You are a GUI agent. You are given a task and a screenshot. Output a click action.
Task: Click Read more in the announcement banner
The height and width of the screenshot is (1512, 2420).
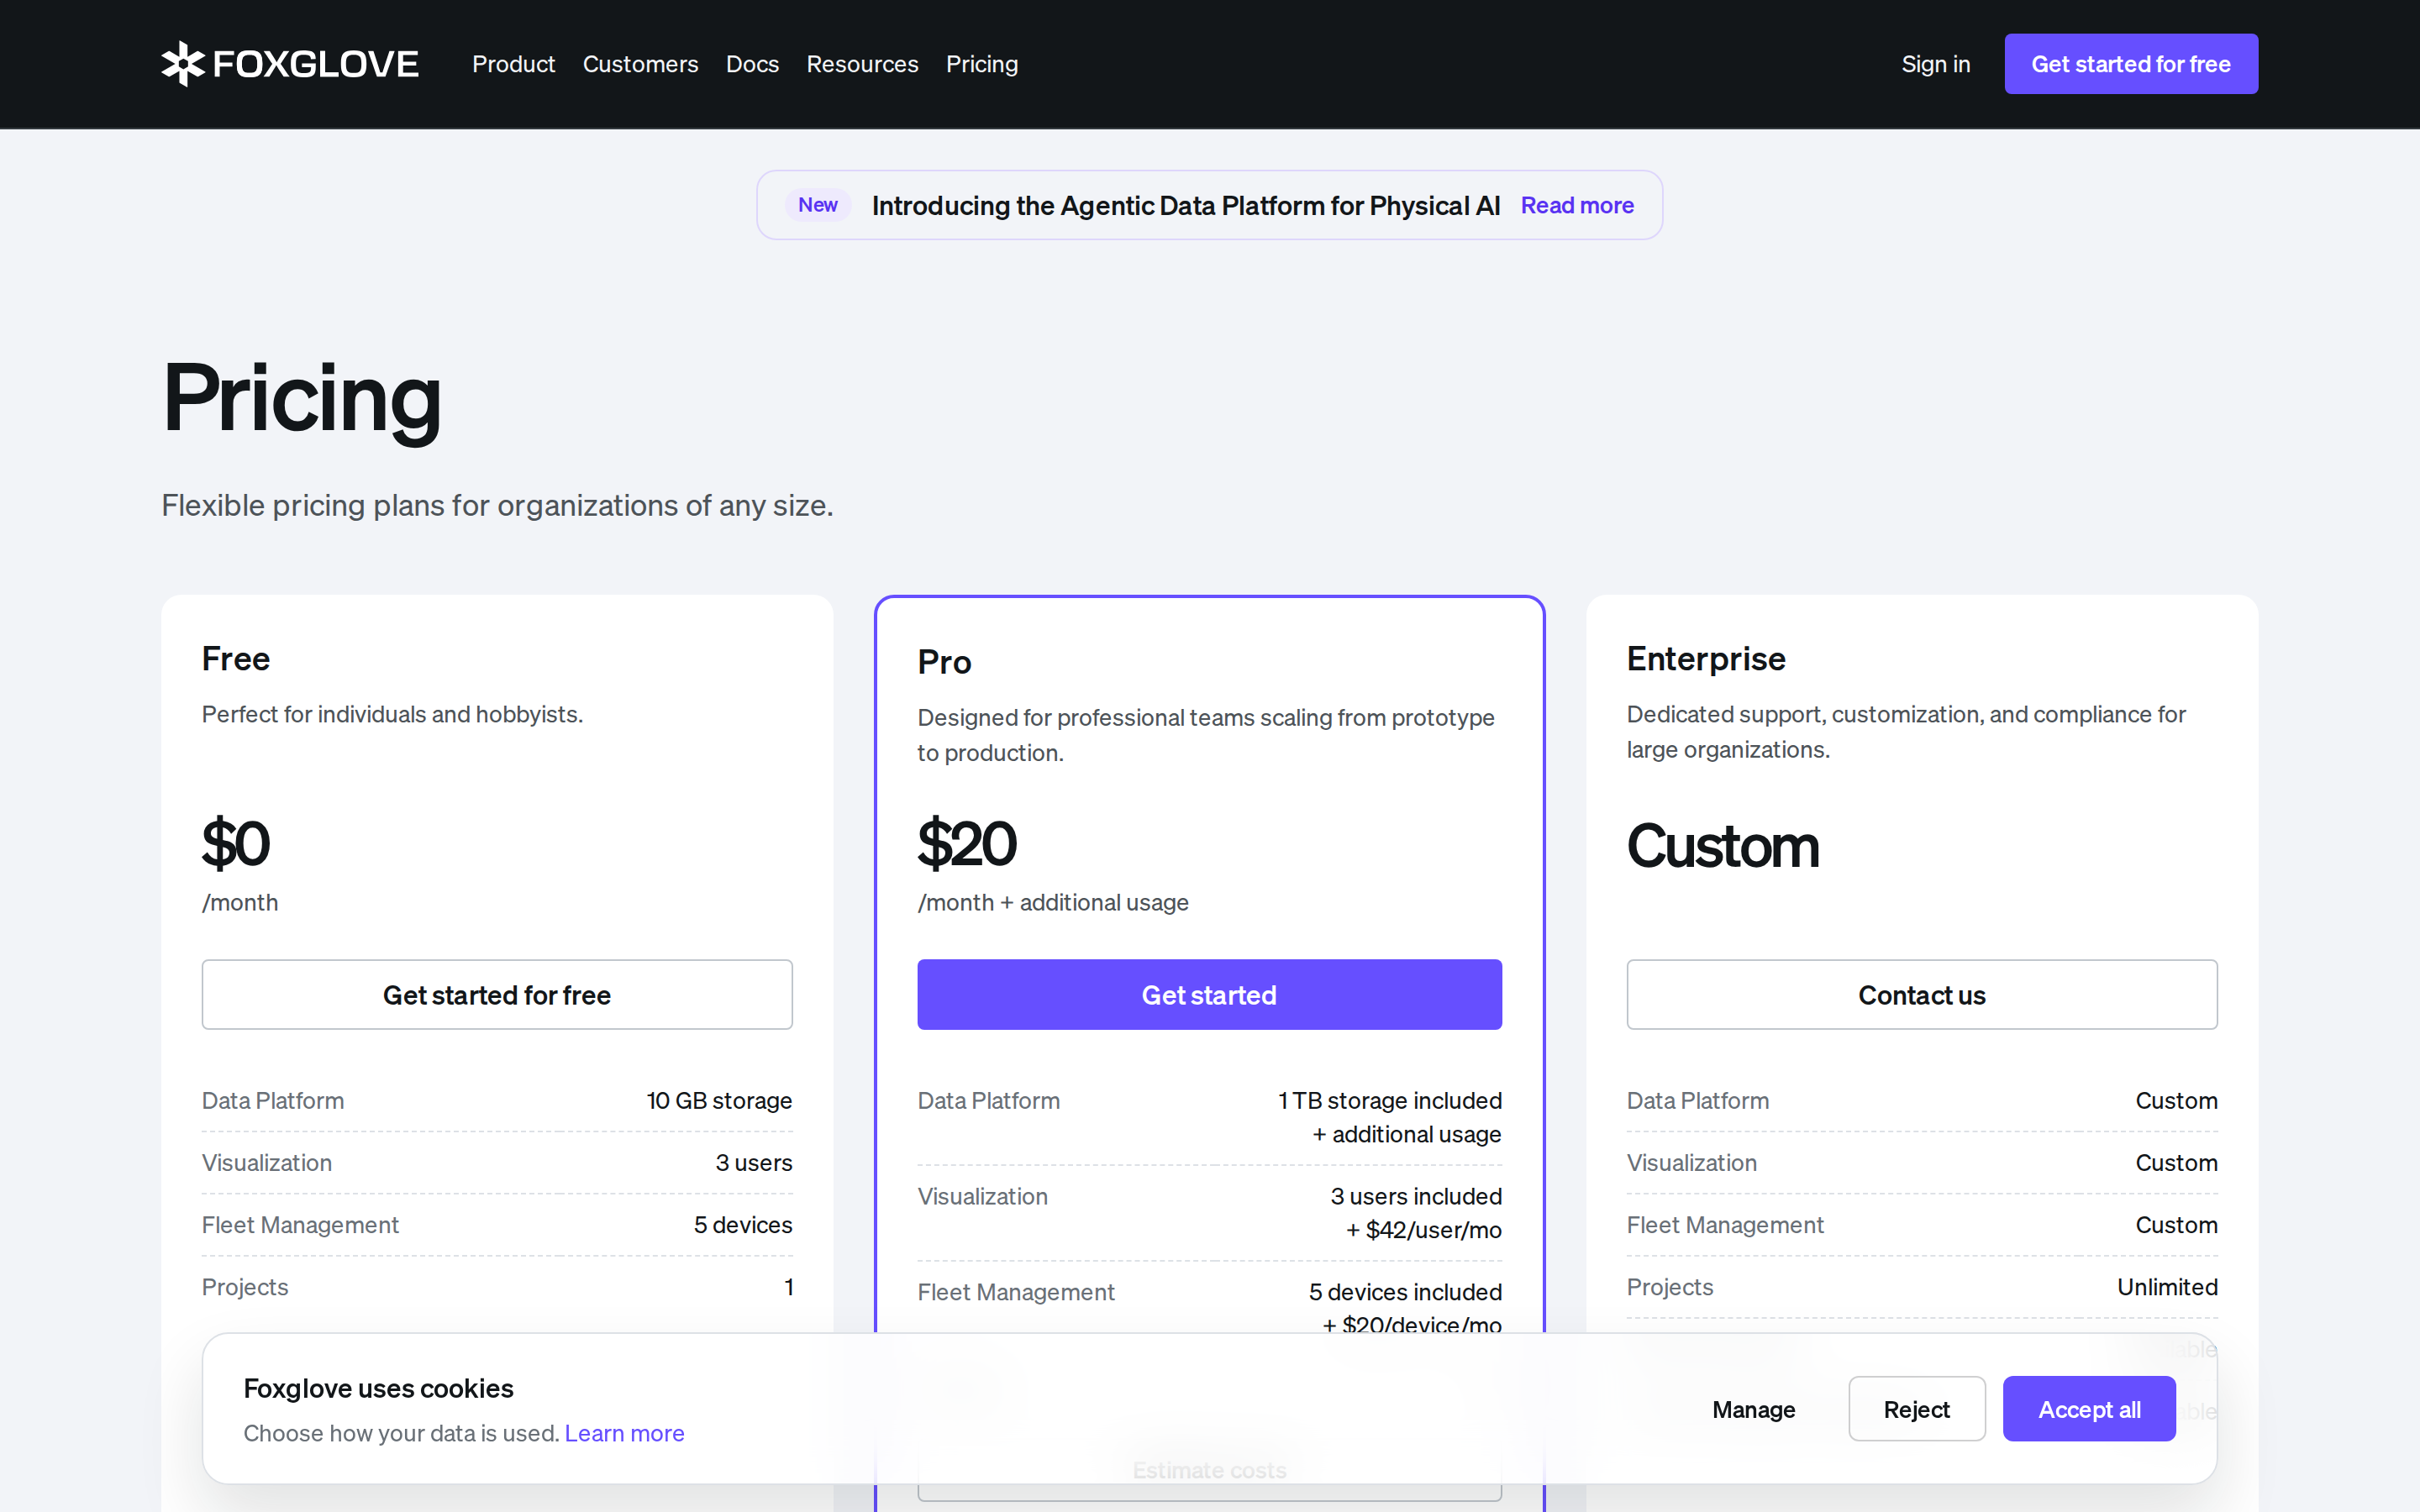[1577, 205]
